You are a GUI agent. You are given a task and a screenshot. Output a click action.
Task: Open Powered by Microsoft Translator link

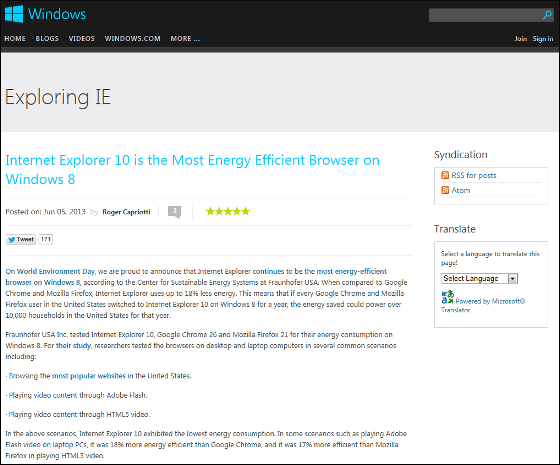[x=483, y=305]
